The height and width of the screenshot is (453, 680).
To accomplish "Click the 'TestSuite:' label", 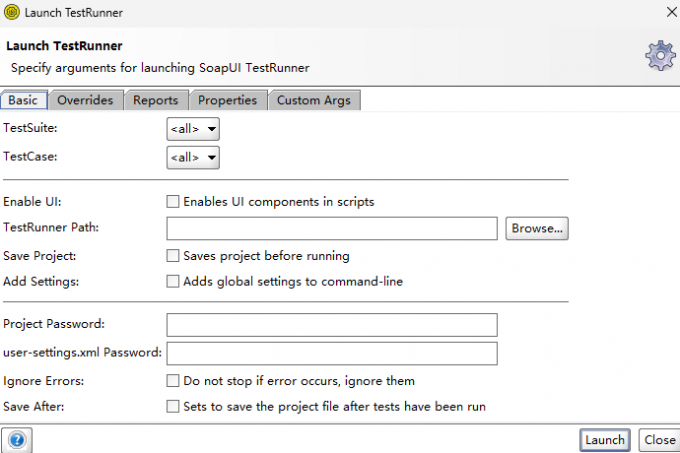I will (x=30, y=128).
